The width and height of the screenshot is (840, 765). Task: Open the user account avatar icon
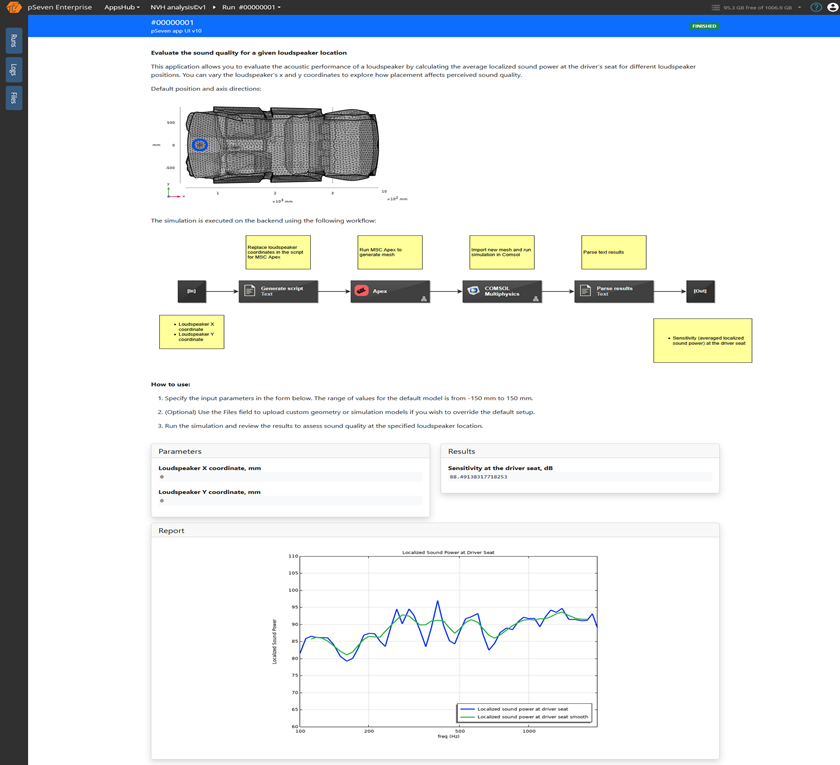pyautogui.click(x=832, y=7)
